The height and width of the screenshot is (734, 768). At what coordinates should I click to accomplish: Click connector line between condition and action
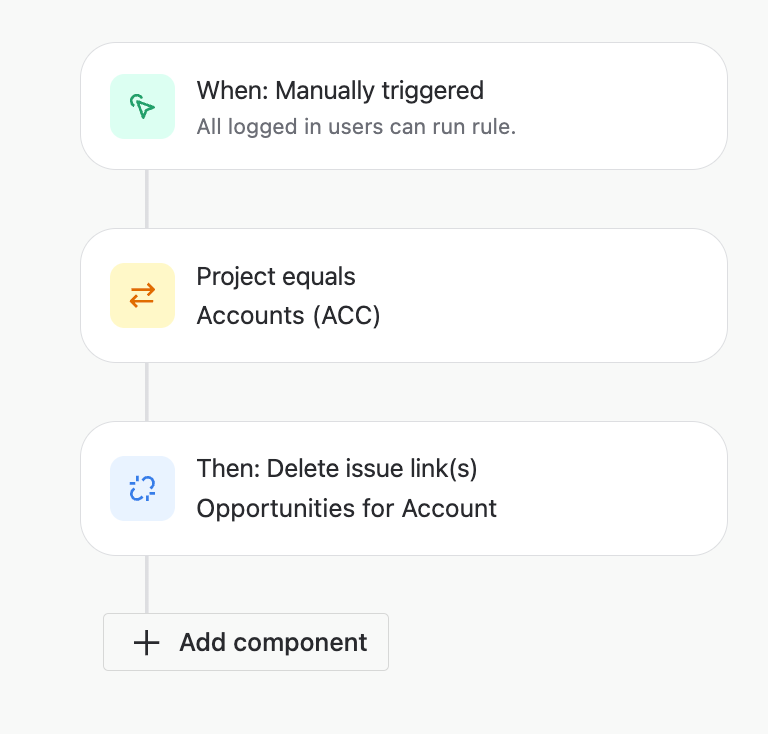point(147,391)
